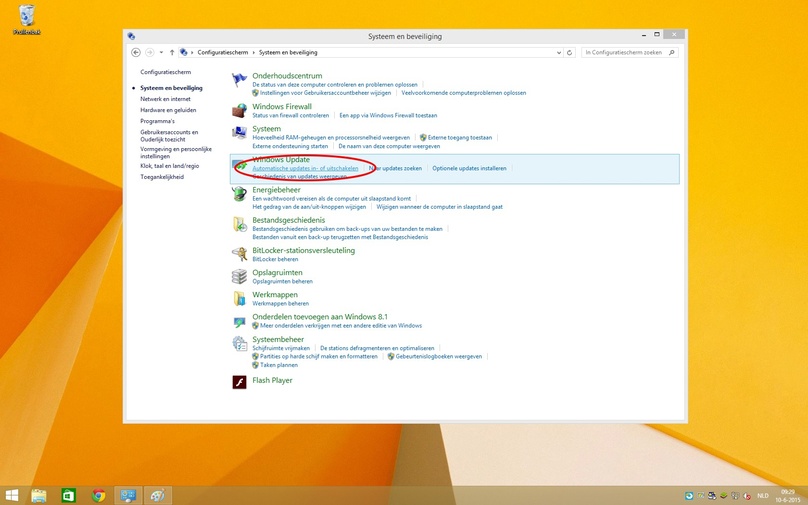Open File Explorer from taskbar

pyautogui.click(x=39, y=495)
